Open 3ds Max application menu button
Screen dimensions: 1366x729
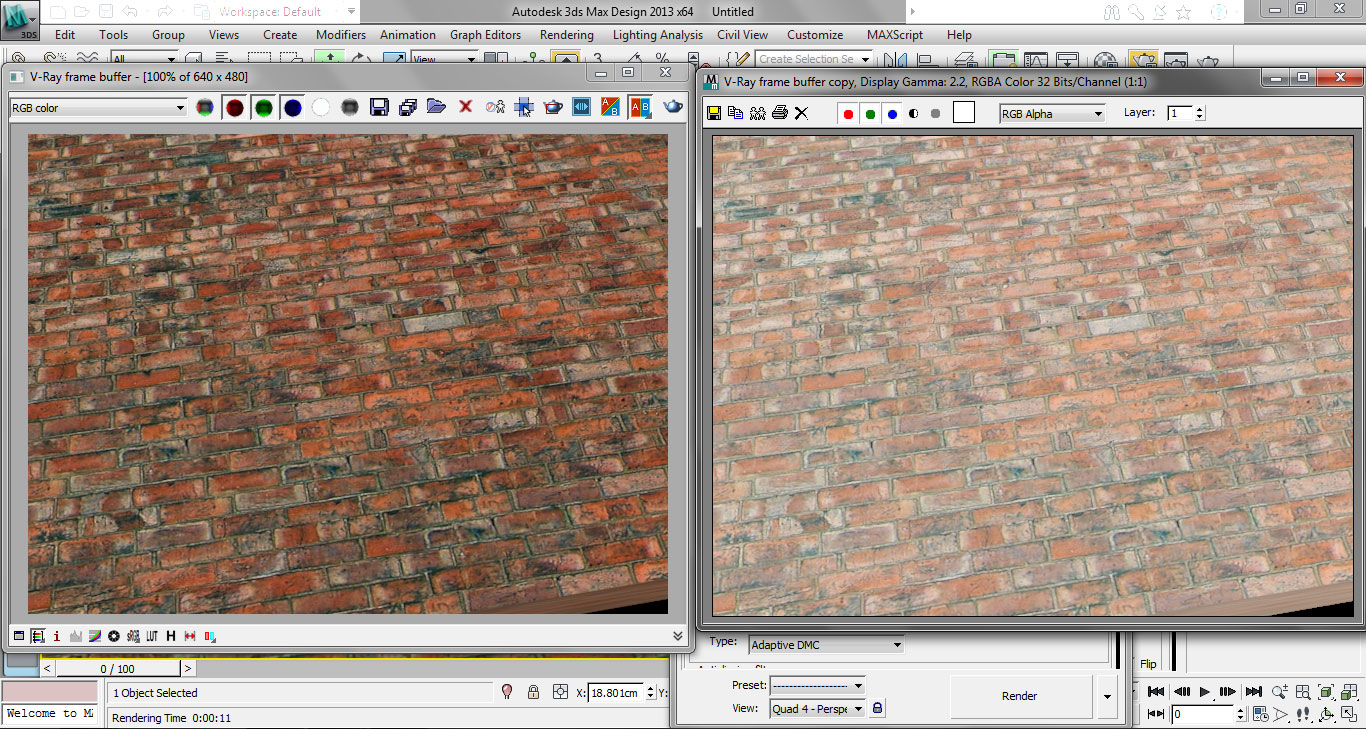[20, 18]
